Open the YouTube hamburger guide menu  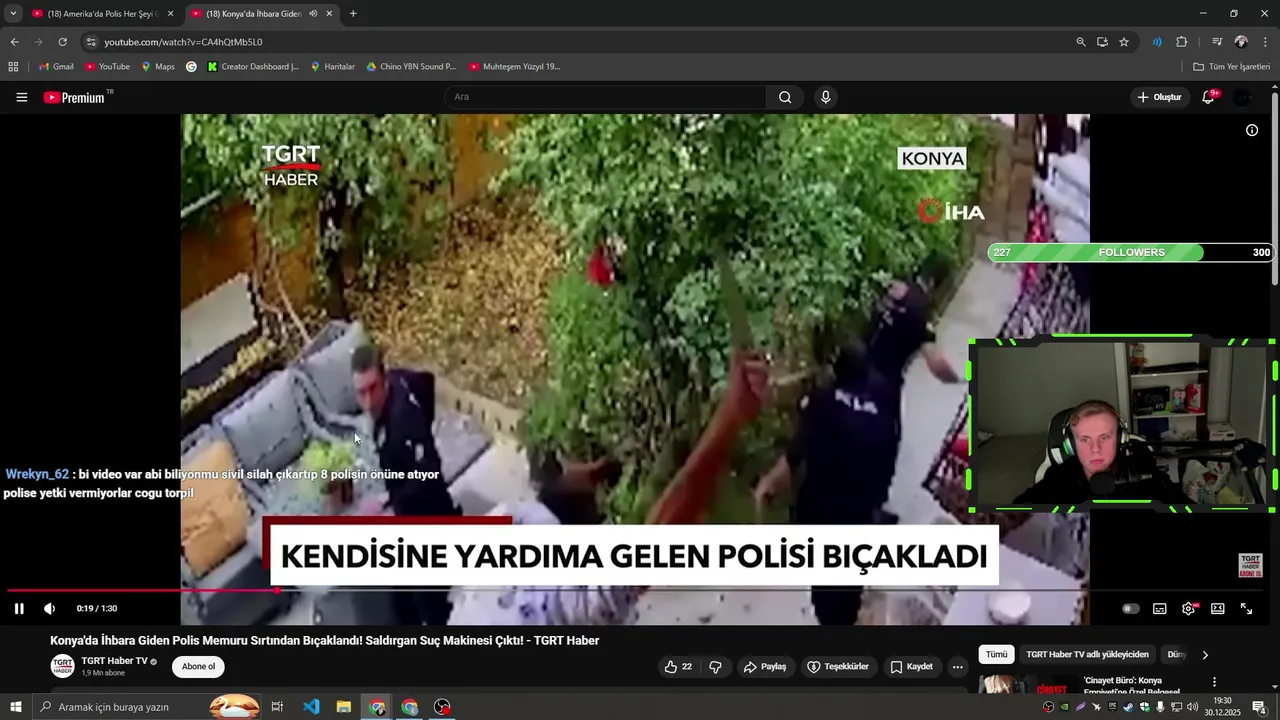(x=22, y=97)
